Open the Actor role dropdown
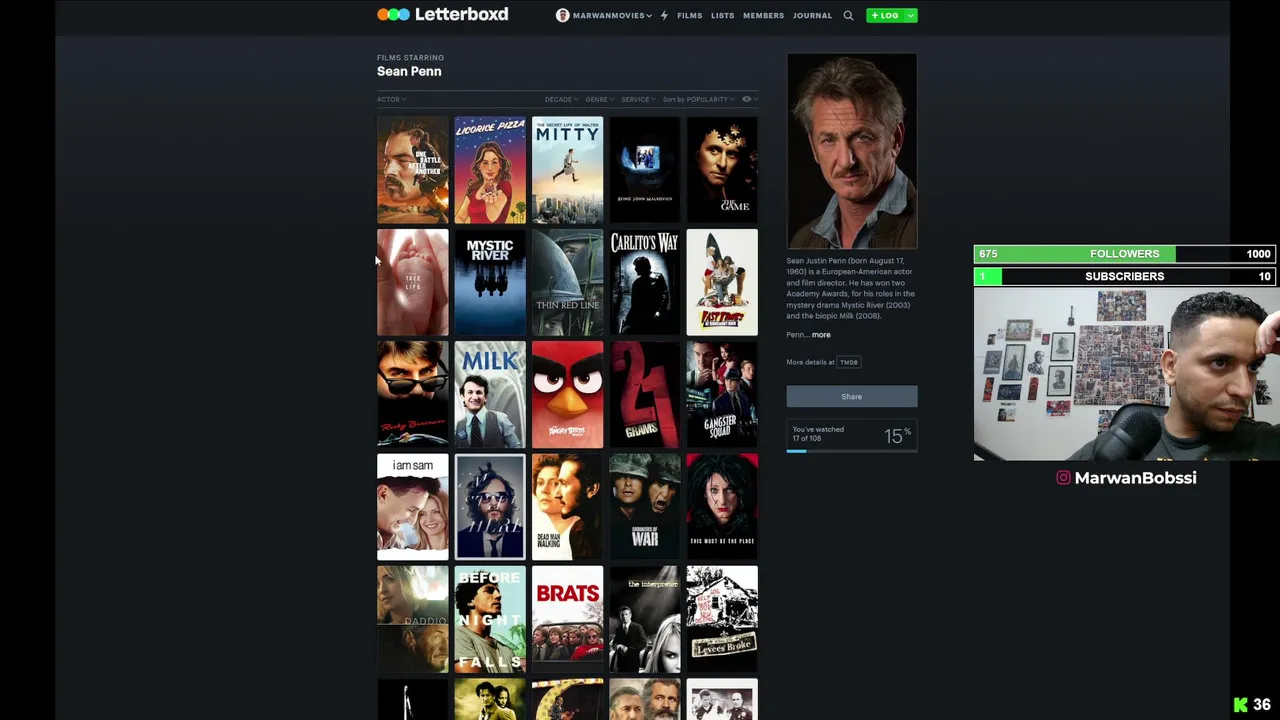This screenshot has width=1280, height=720. click(391, 99)
